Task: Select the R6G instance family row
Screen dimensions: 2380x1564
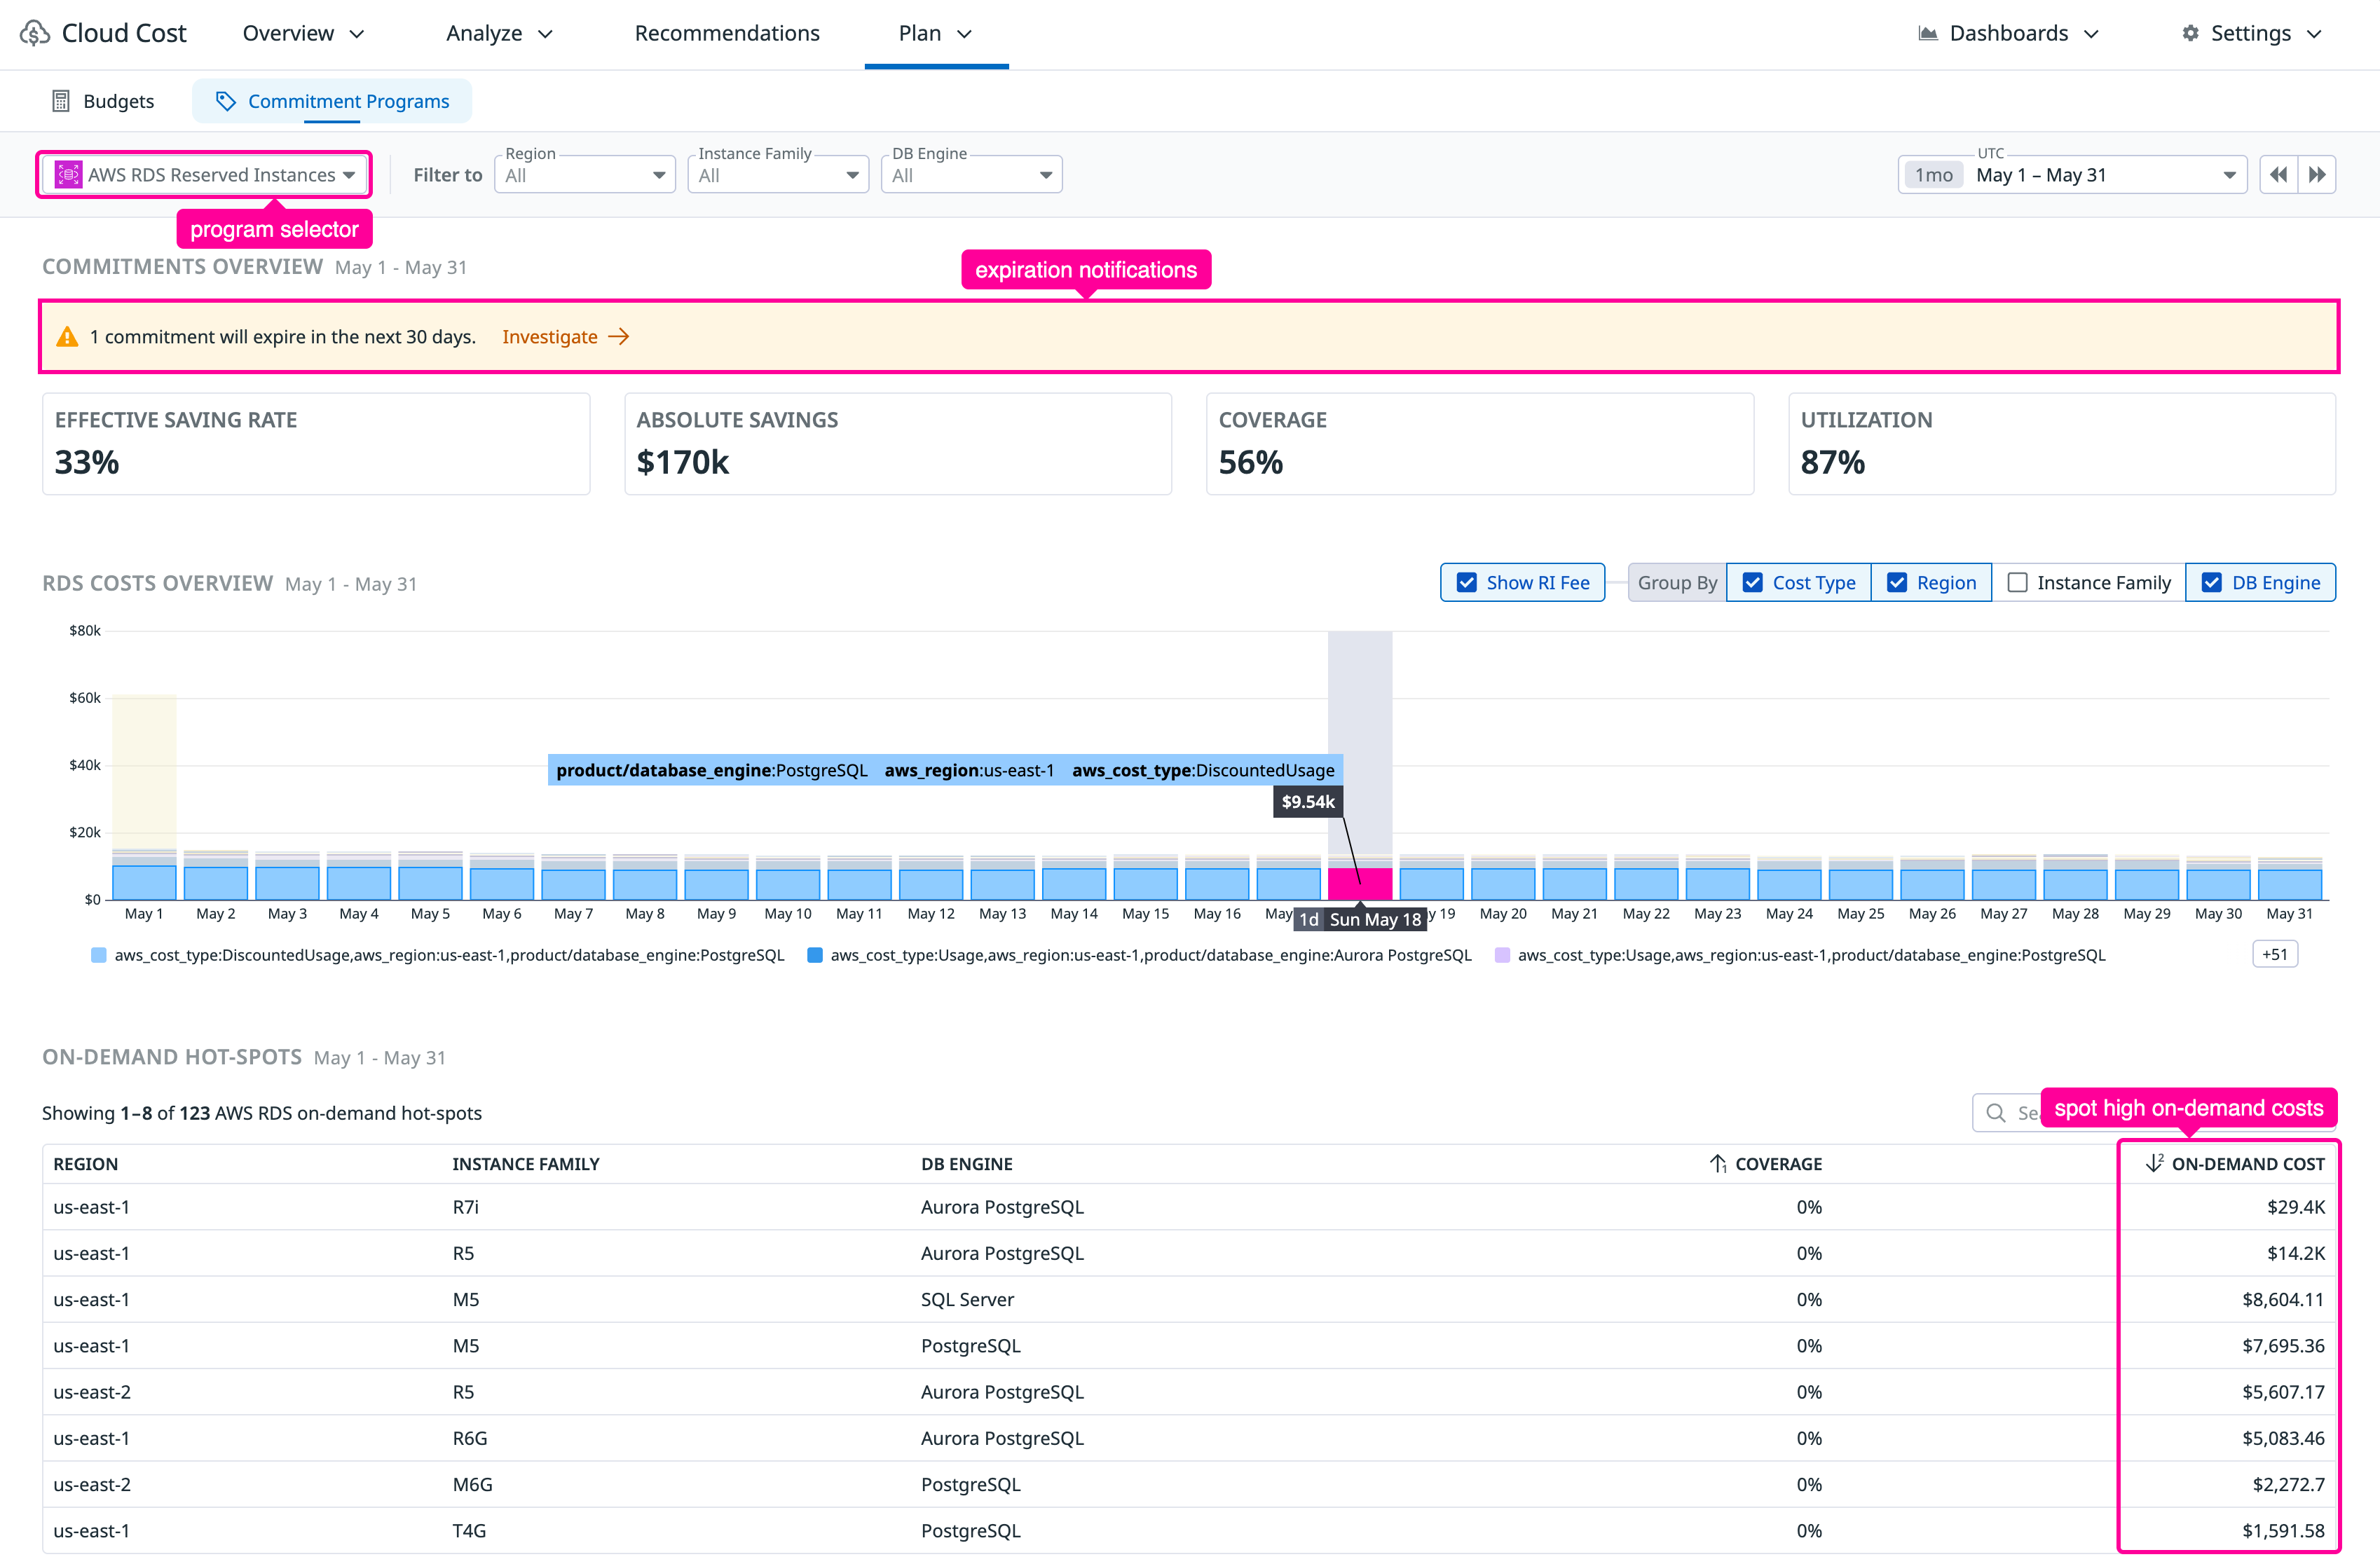Action: tap(1189, 1438)
